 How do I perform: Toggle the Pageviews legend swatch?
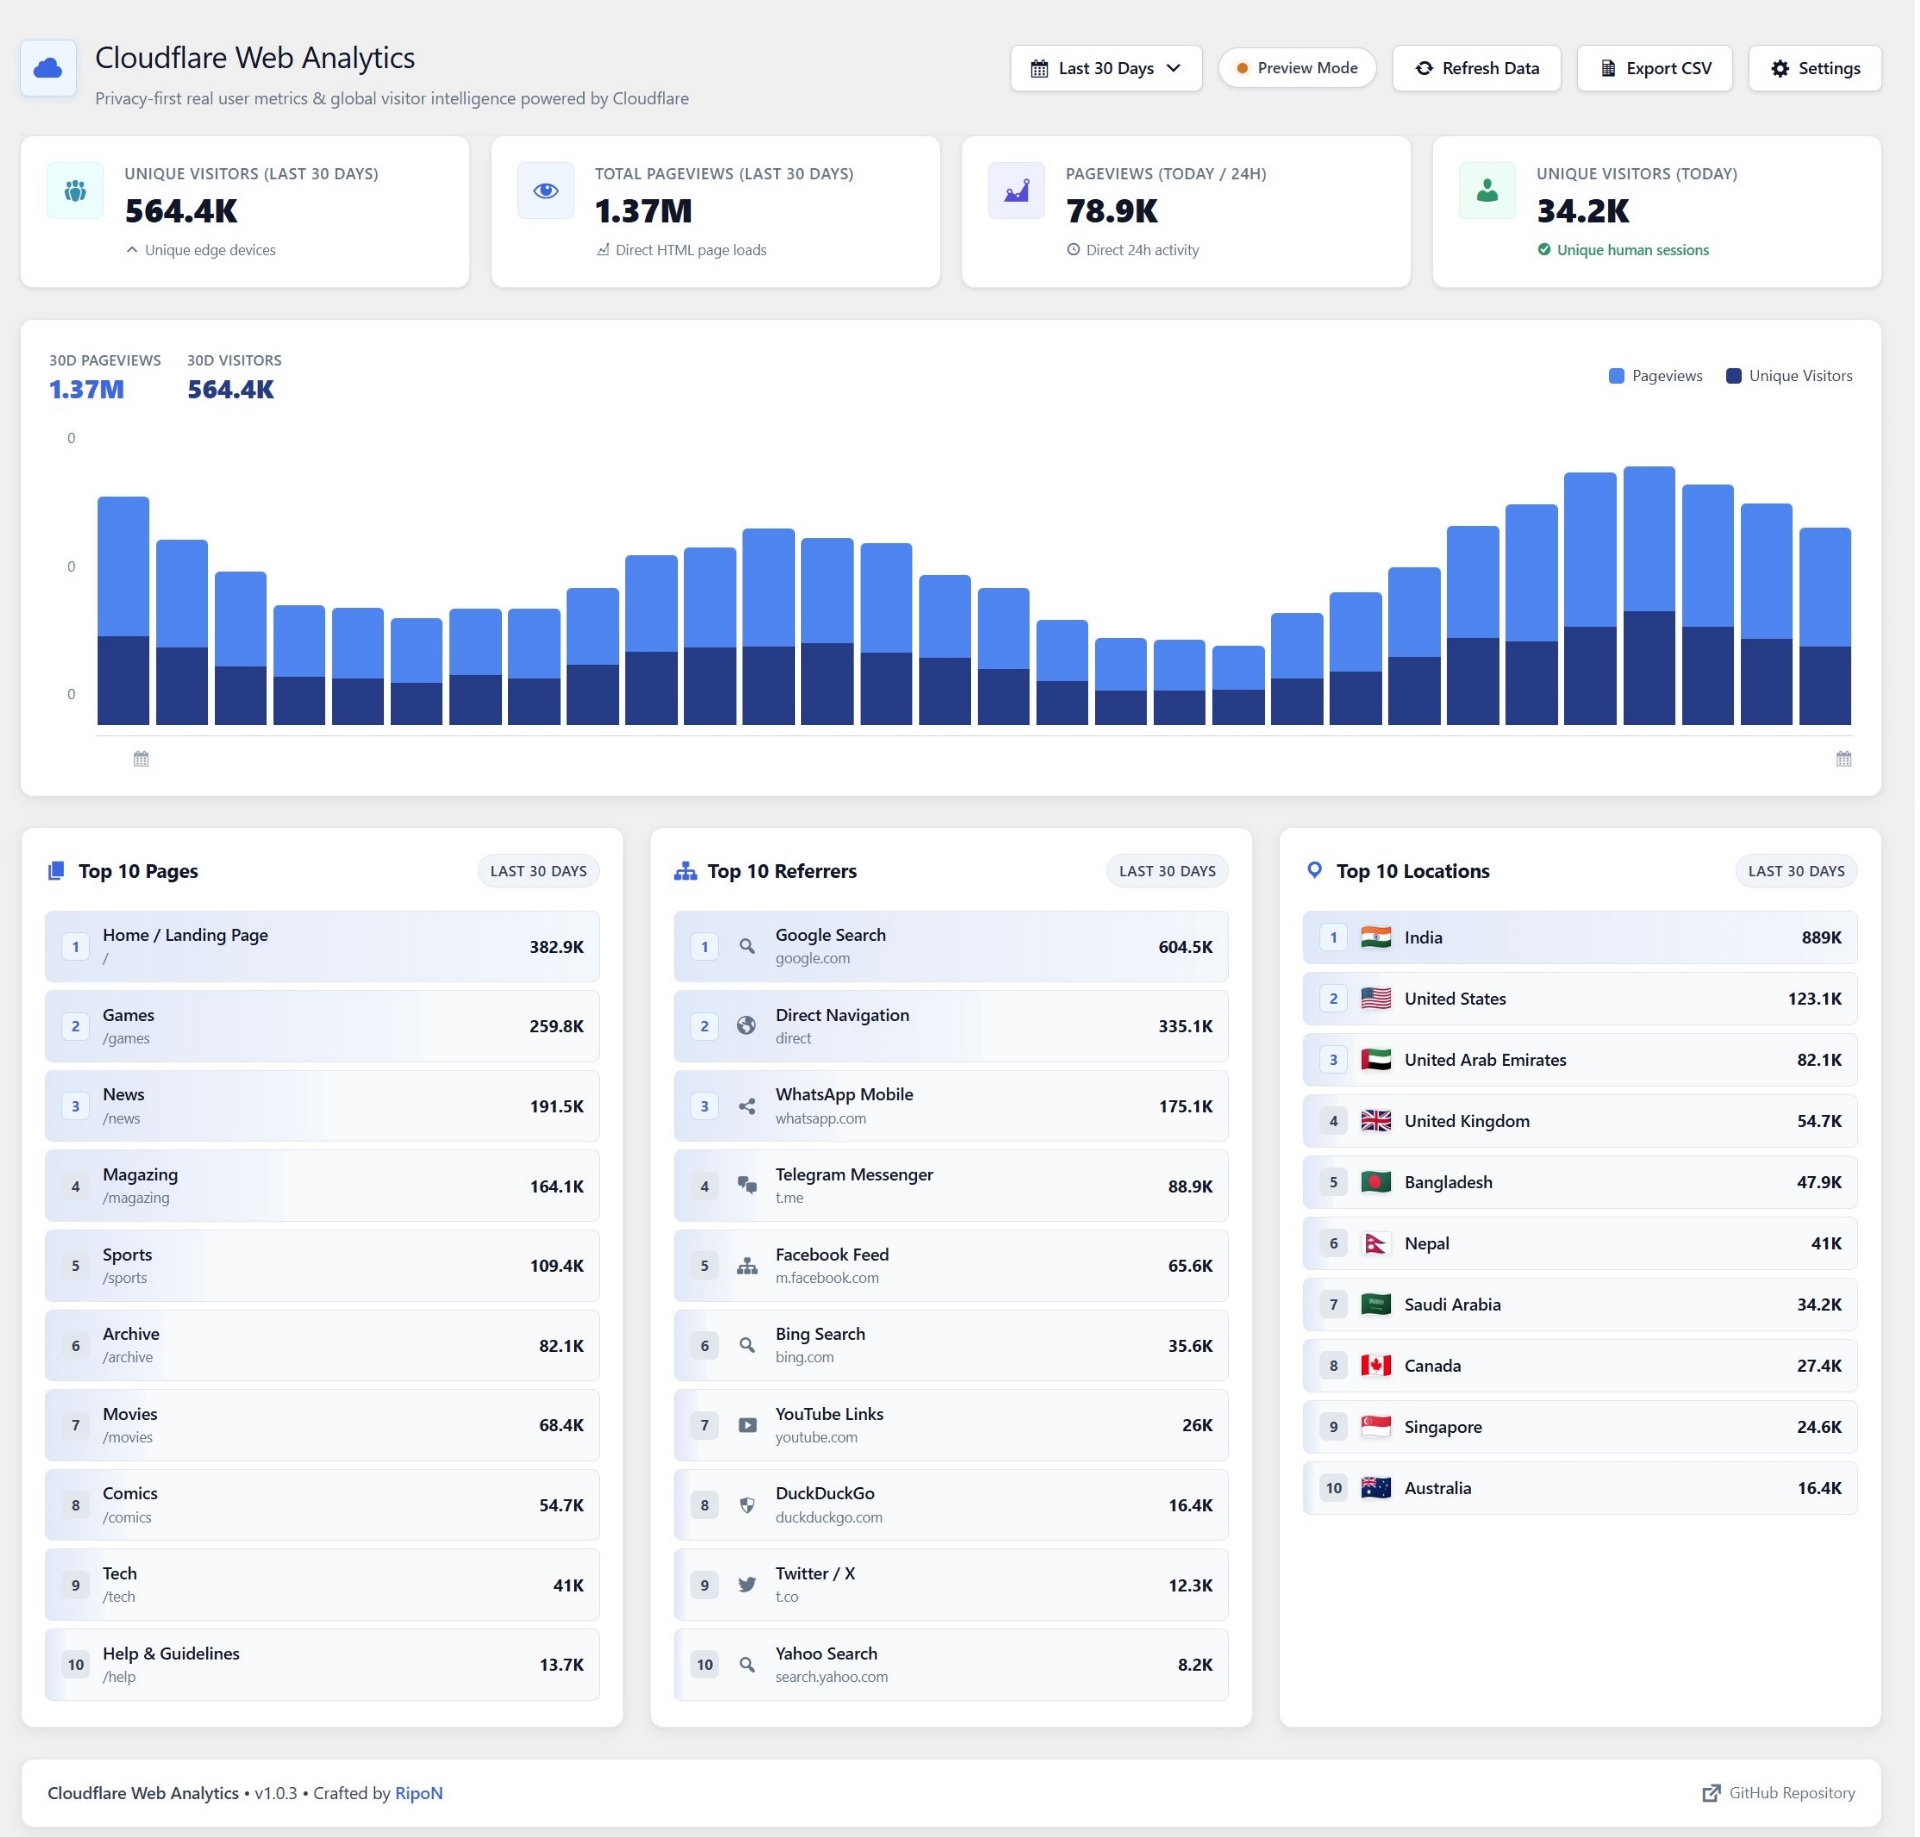(x=1617, y=376)
